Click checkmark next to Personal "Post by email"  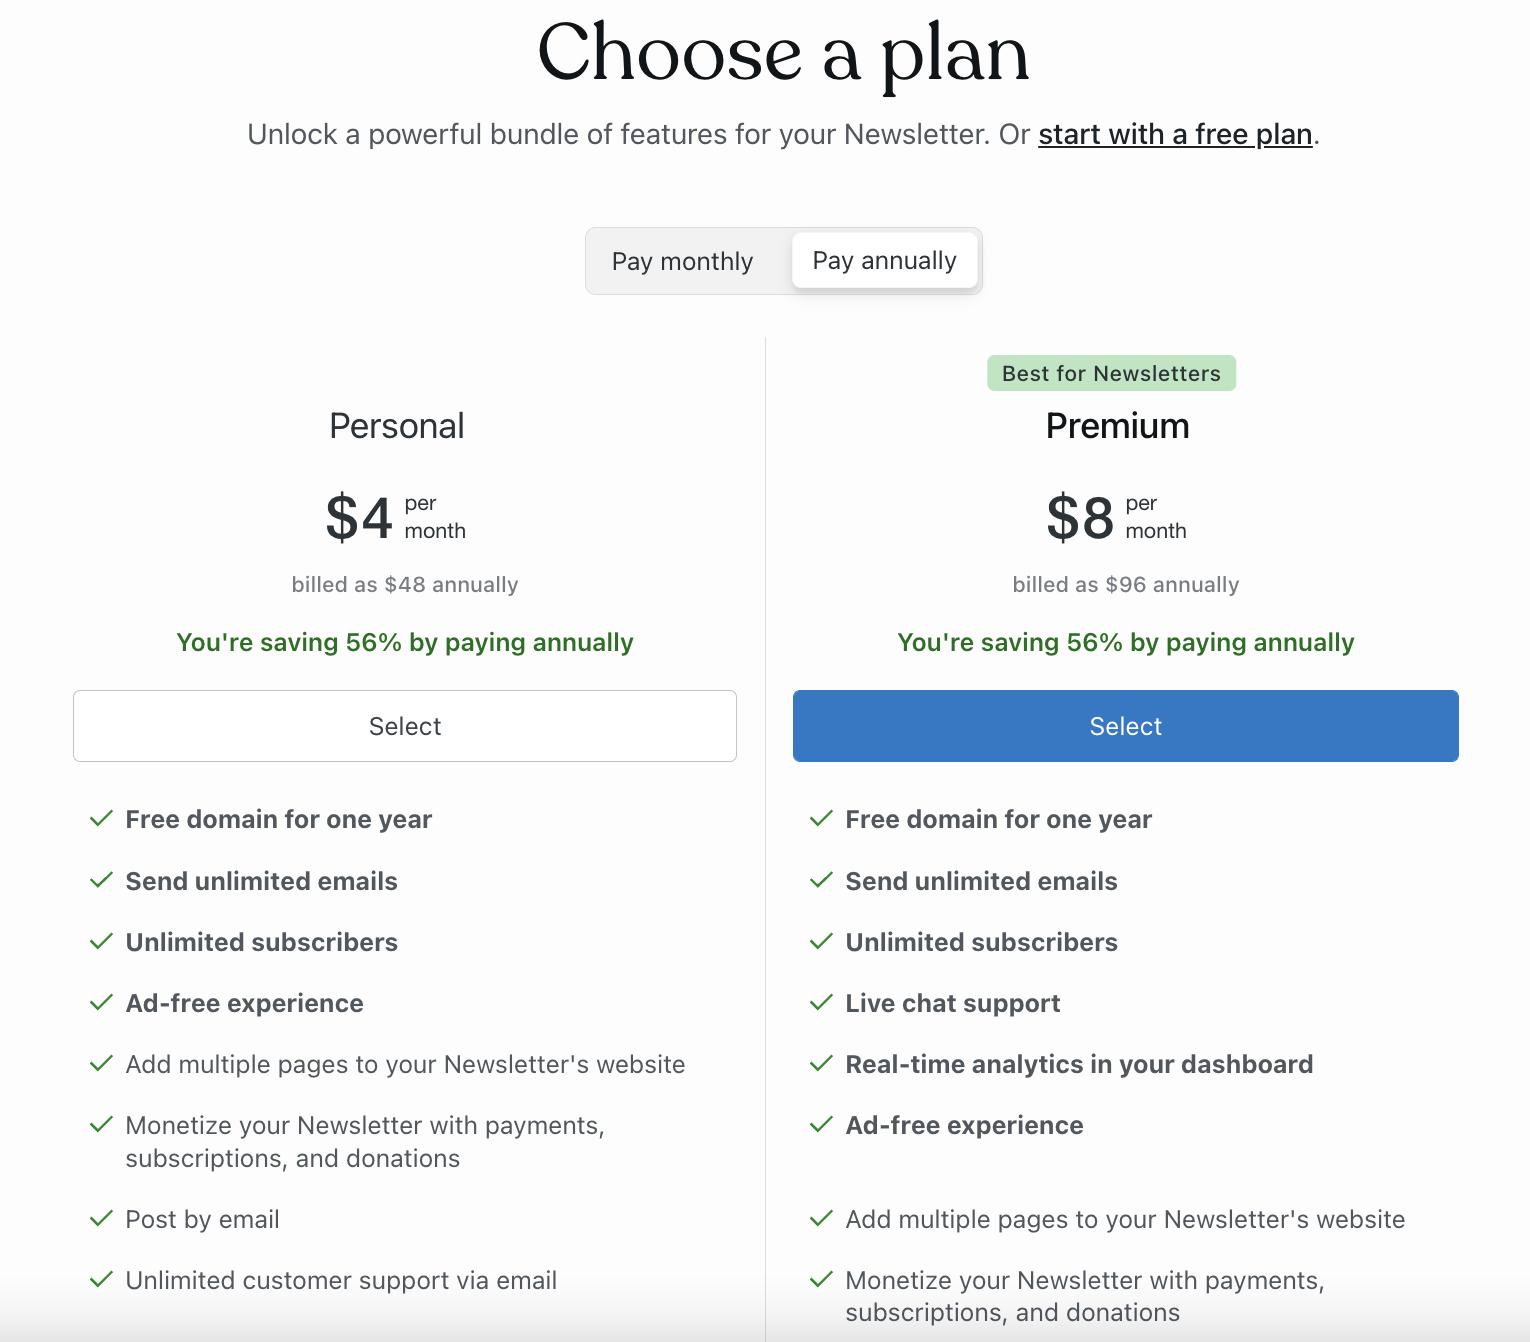click(101, 1219)
